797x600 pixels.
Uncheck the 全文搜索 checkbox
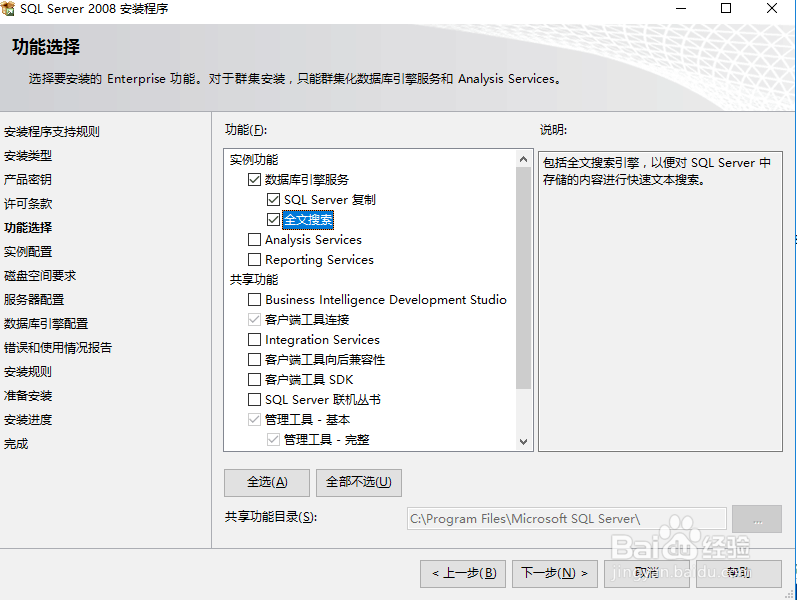[273, 220]
